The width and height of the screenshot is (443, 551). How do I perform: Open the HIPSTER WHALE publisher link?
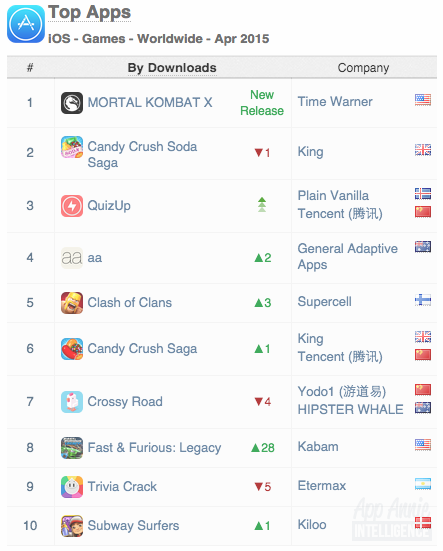point(351,410)
